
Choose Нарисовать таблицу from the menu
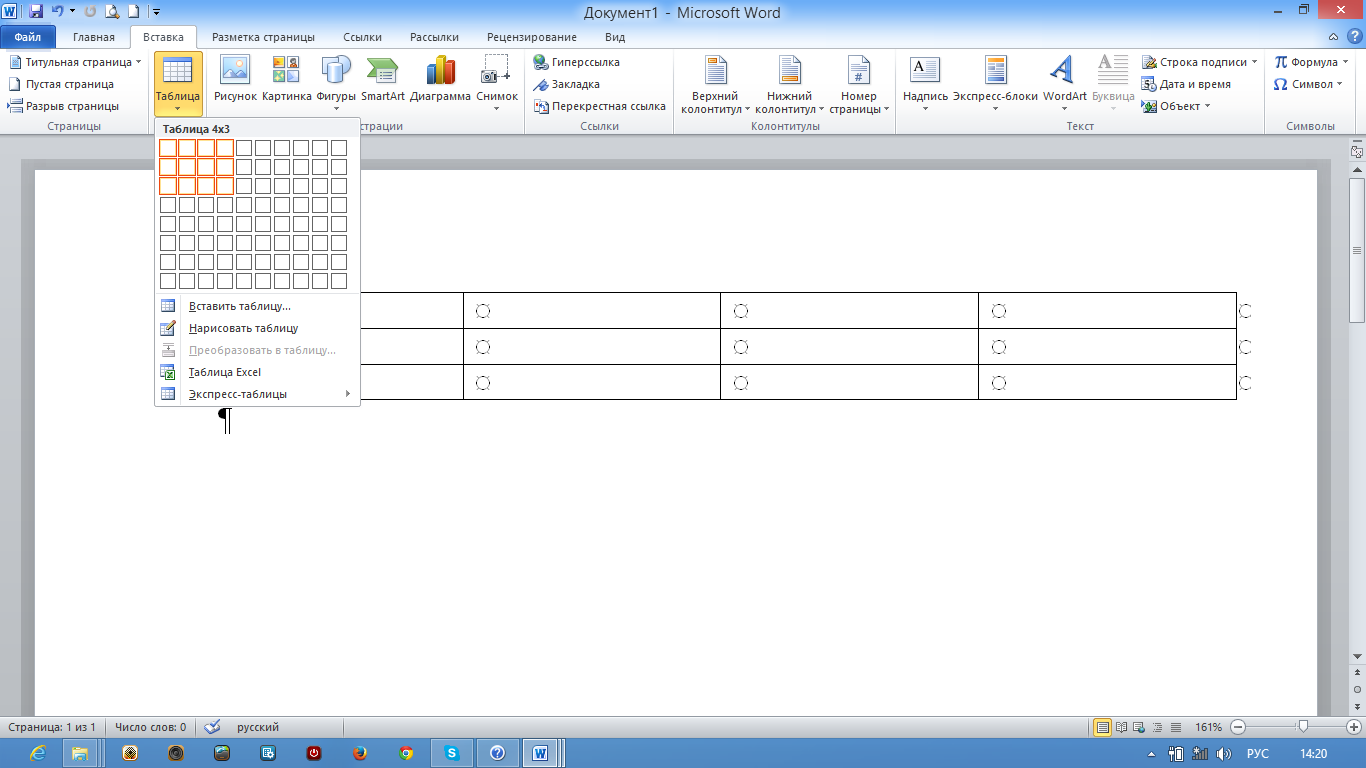[257, 328]
